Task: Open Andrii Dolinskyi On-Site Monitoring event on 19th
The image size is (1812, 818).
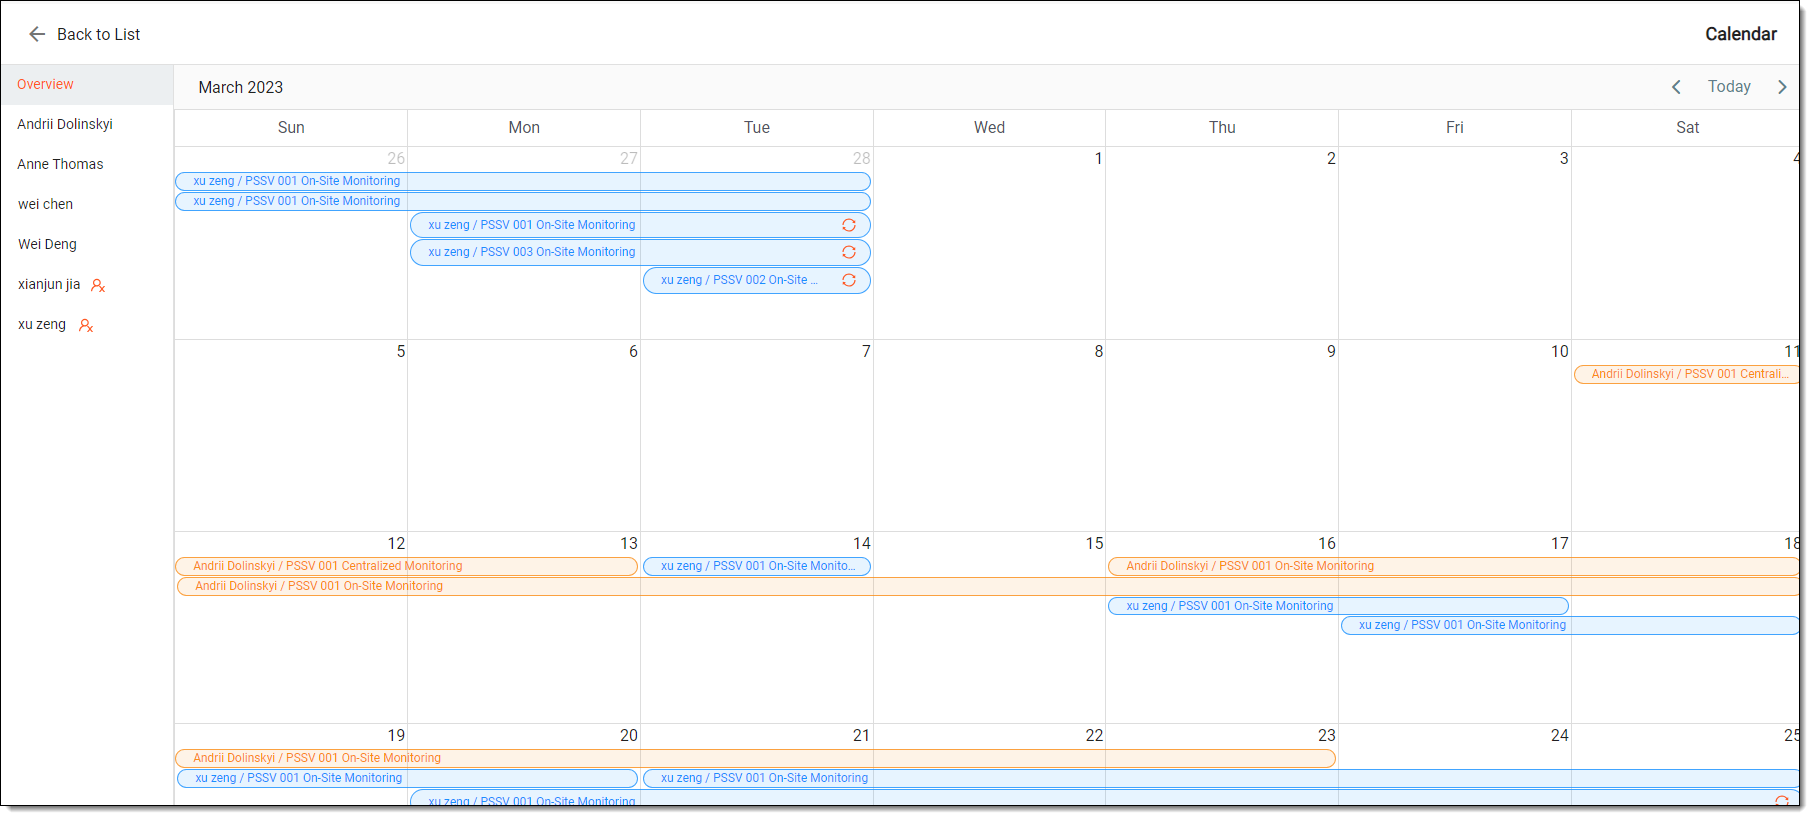Action: [x=756, y=758]
